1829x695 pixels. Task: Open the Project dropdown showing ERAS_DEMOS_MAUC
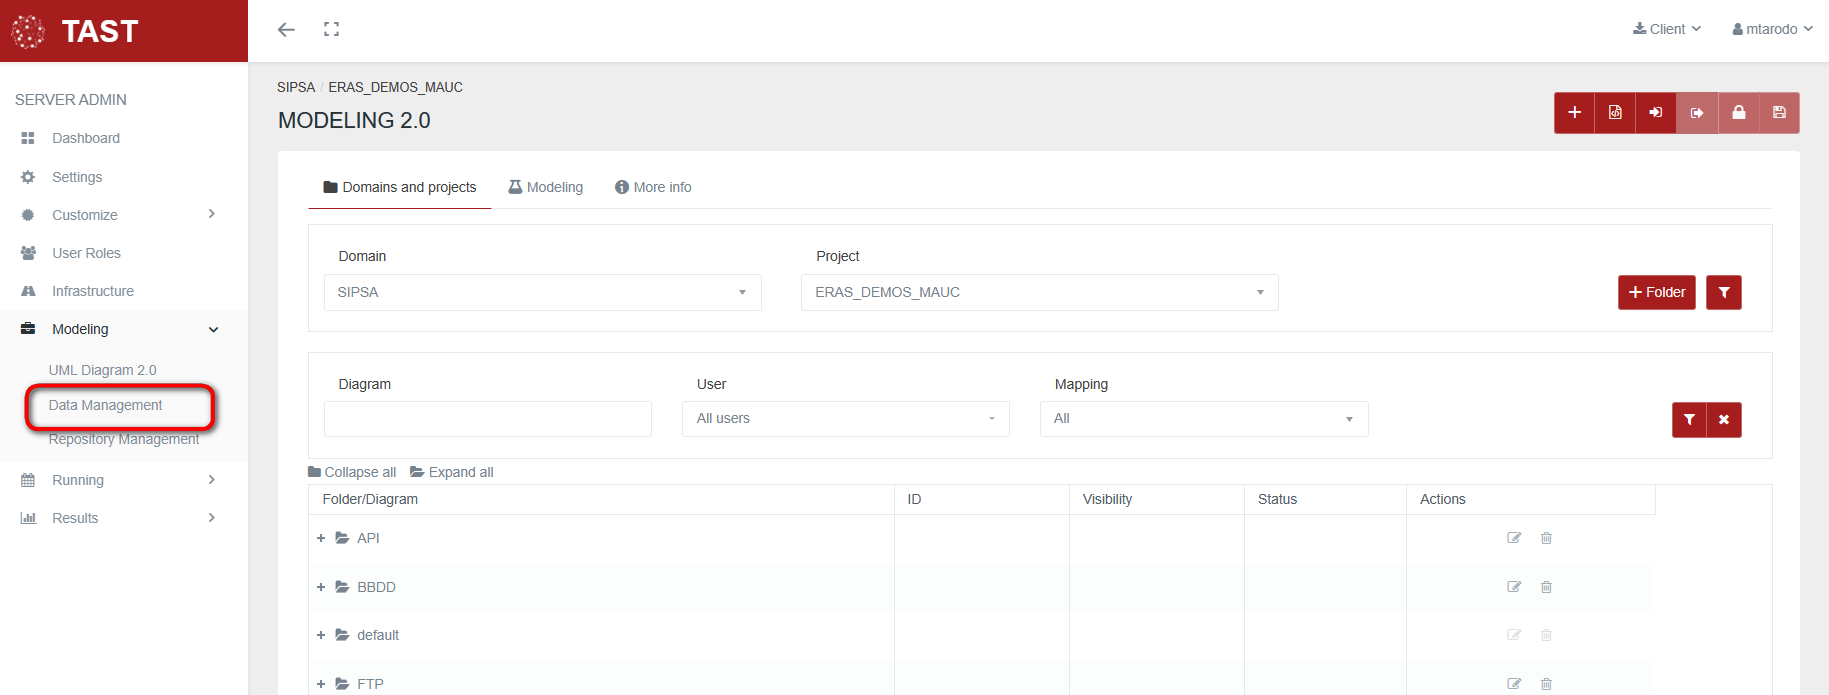pyautogui.click(x=1039, y=293)
